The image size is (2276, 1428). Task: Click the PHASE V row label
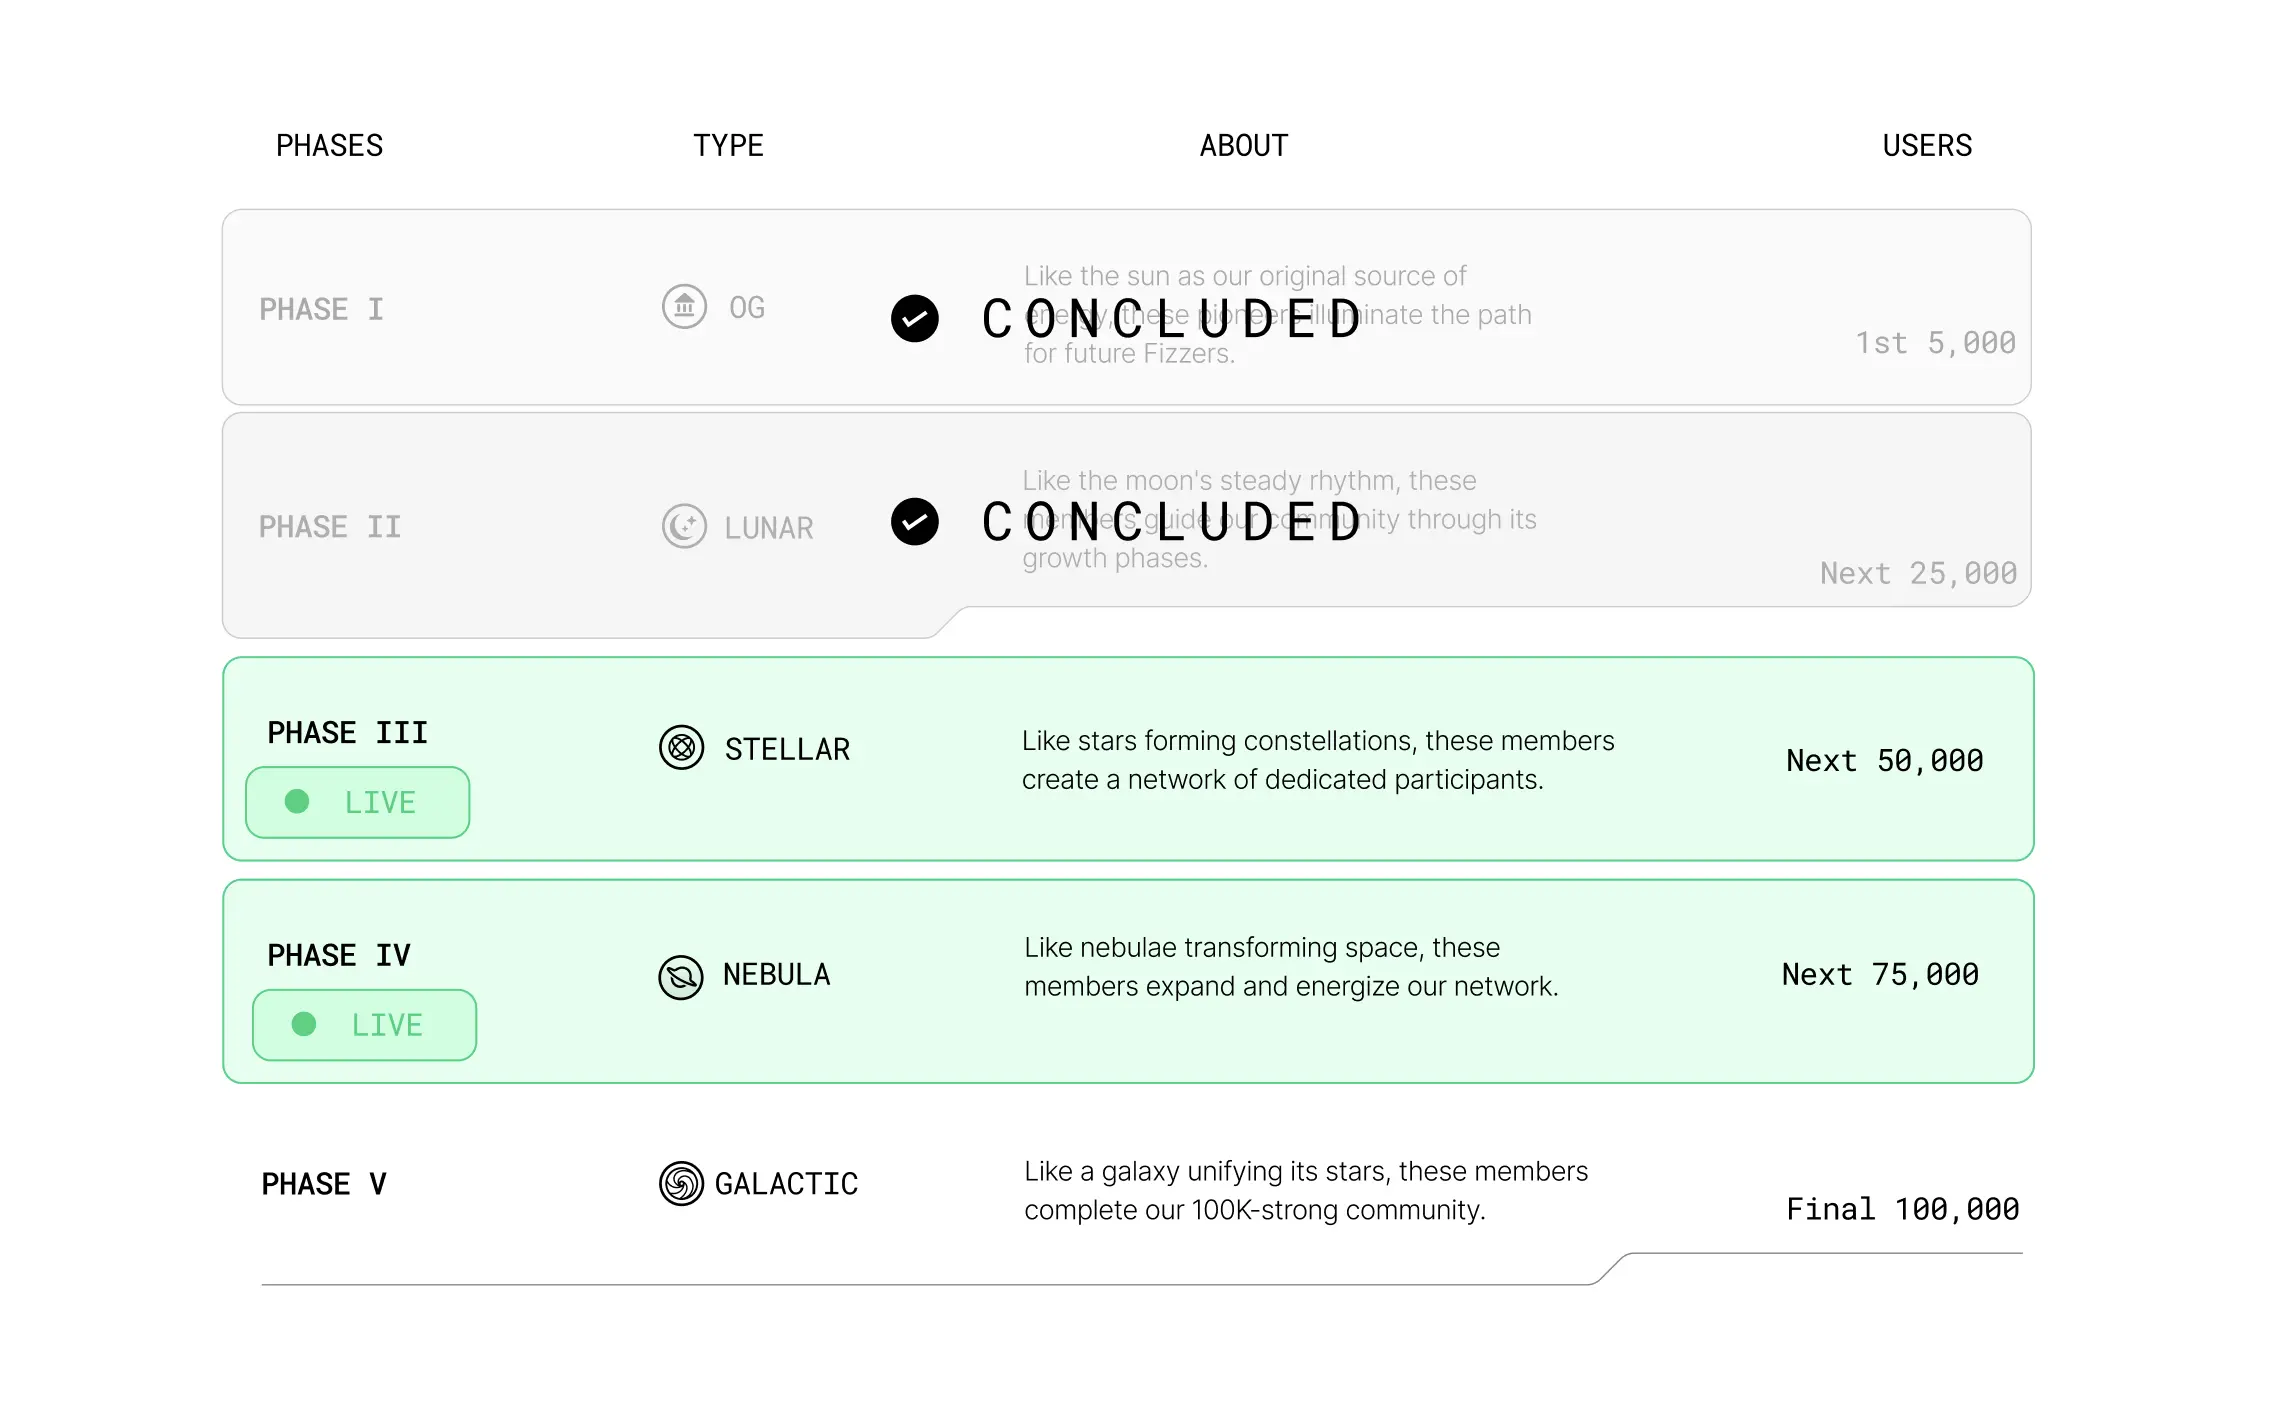coord(324,1184)
